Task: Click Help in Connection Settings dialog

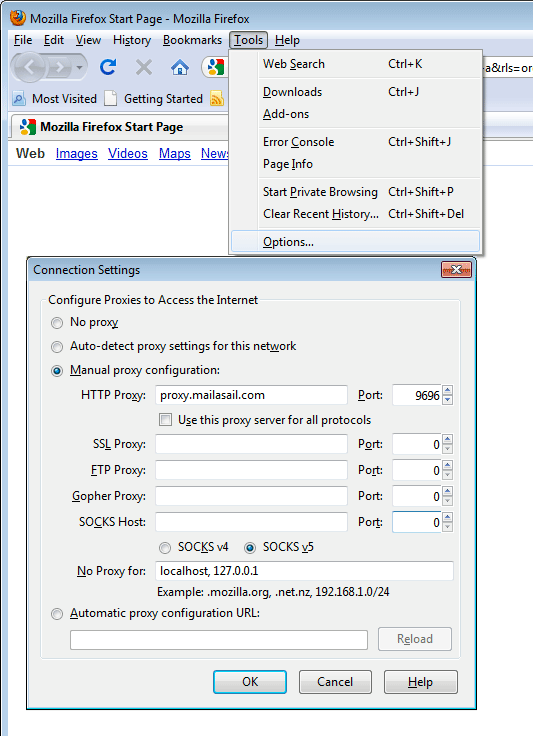Action: pos(420,682)
